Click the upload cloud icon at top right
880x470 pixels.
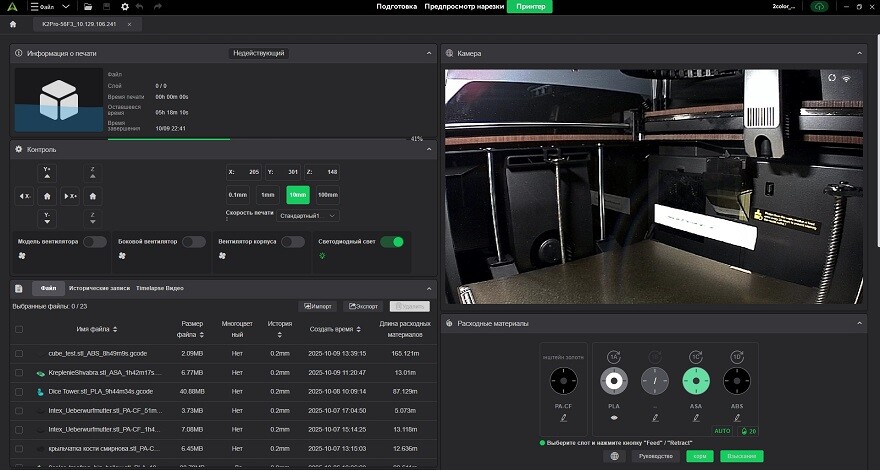point(821,7)
